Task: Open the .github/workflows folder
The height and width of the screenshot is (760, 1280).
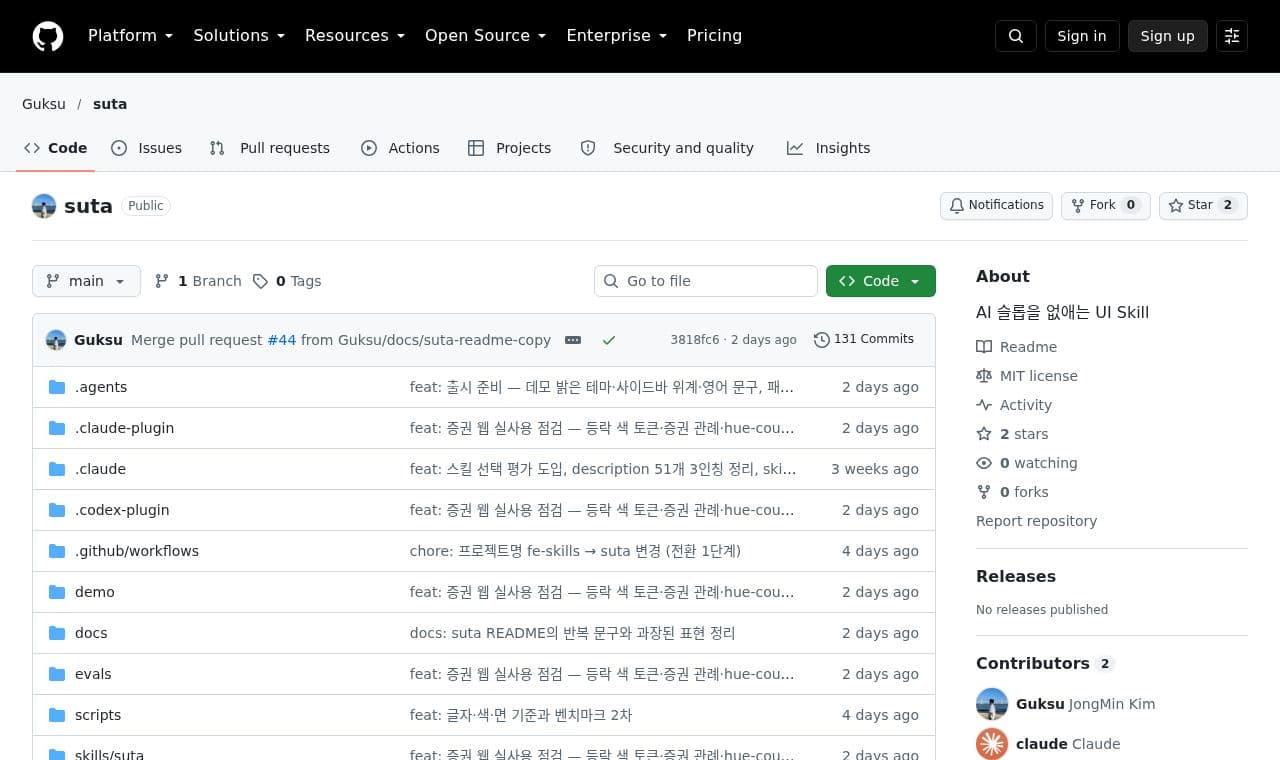Action: click(x=137, y=551)
